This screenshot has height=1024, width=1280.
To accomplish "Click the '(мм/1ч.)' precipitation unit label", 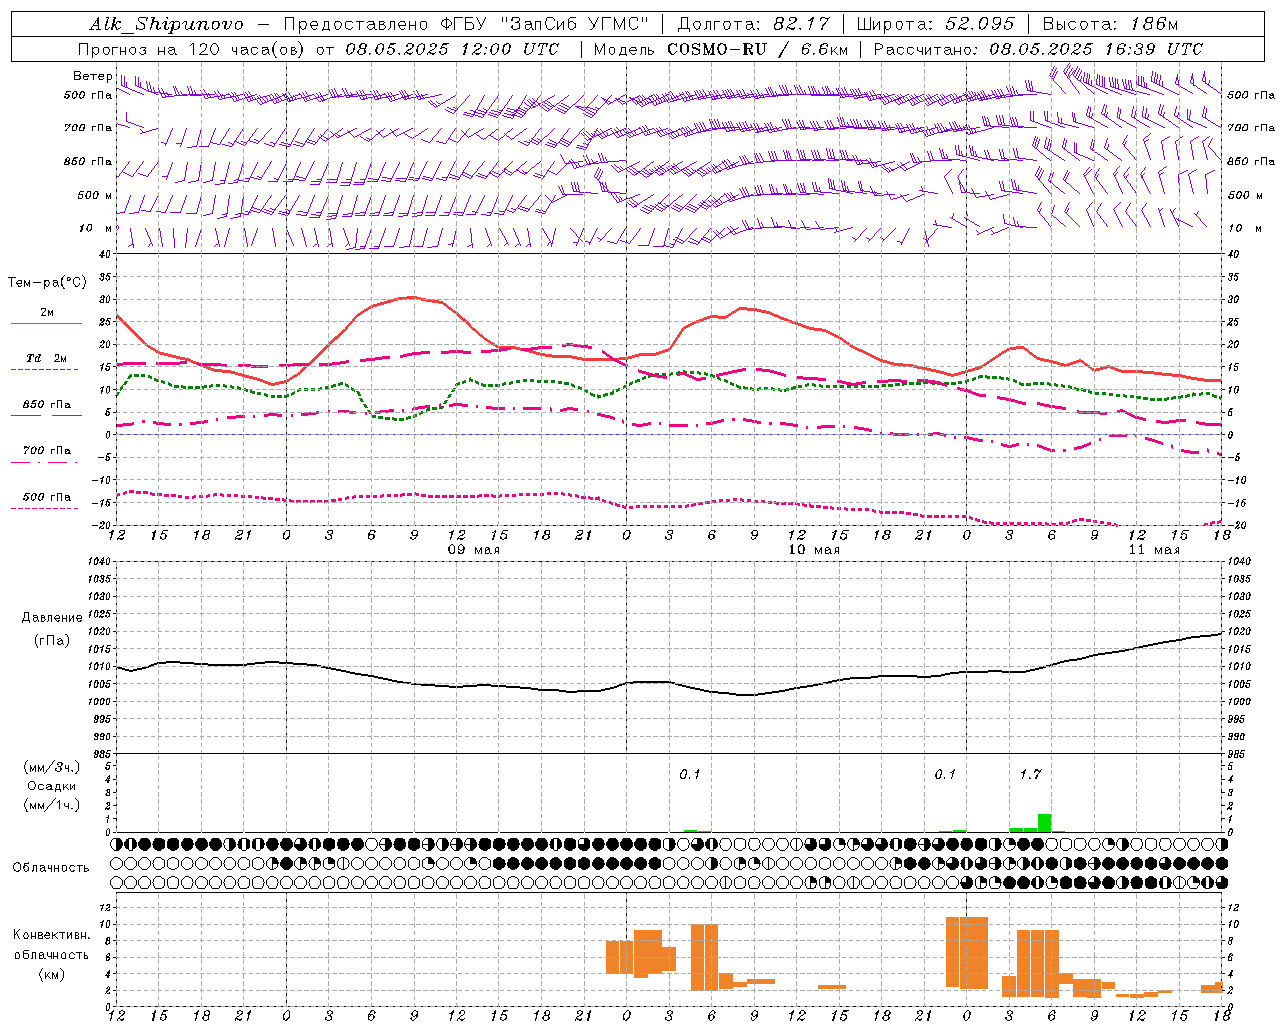I will 52,805.
